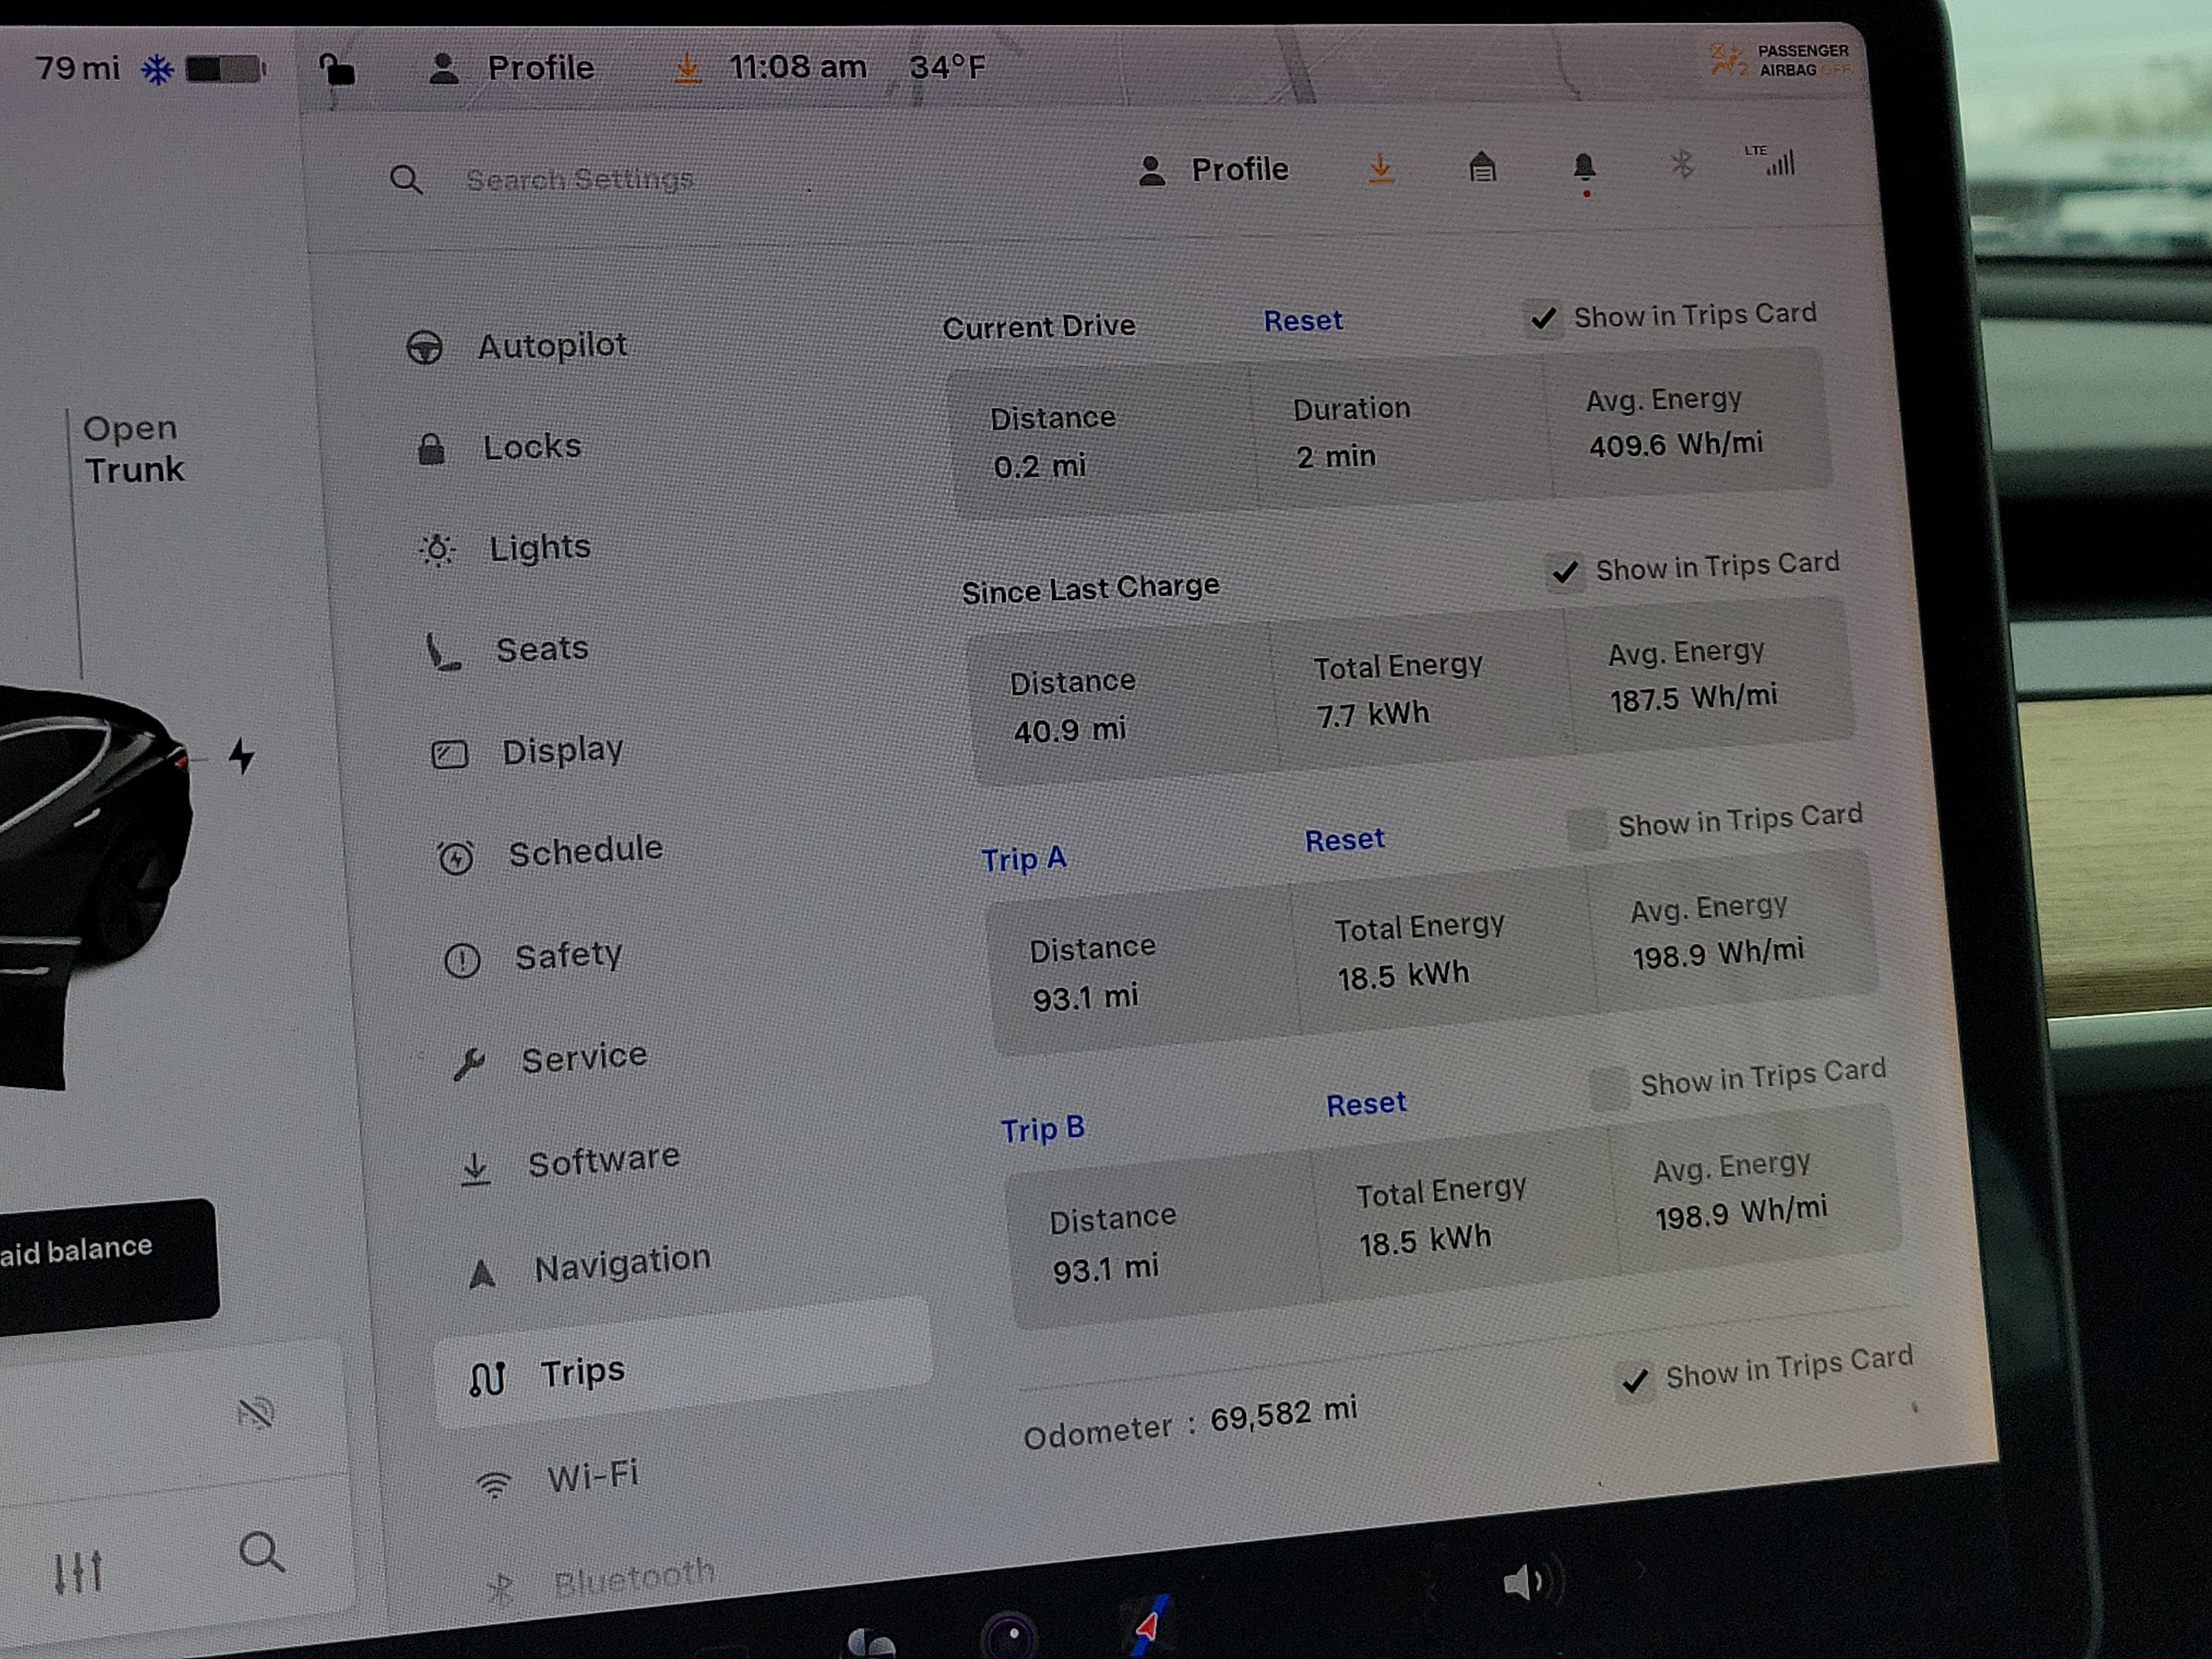Rename trip via Trip A label
The image size is (2212, 1659).
pos(1023,859)
